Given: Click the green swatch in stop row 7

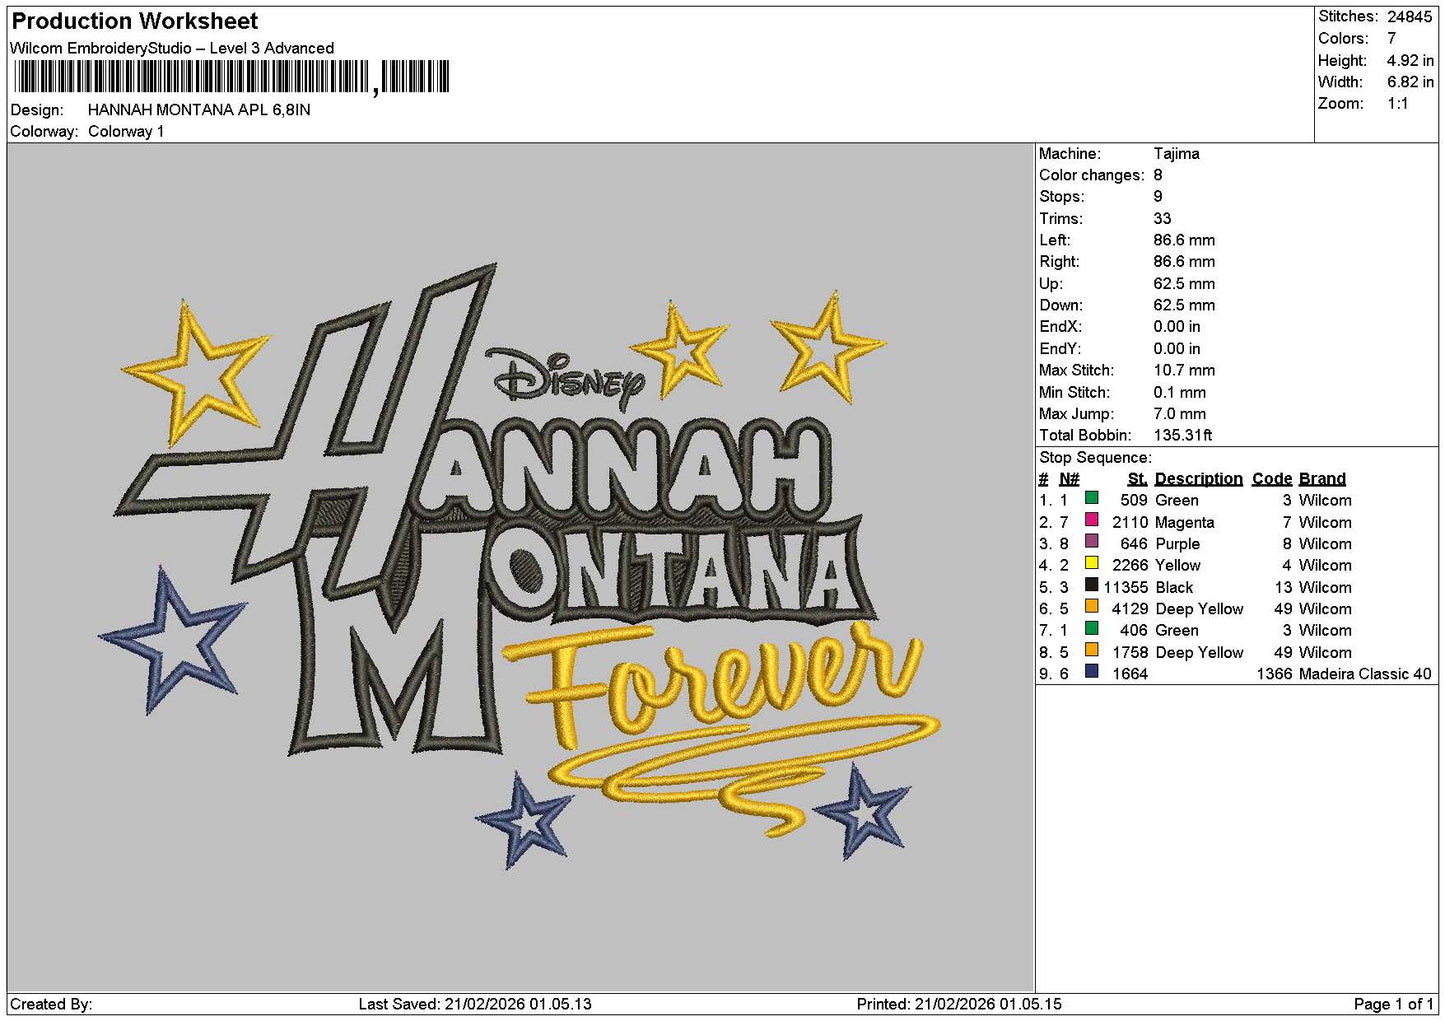Looking at the screenshot, I should coord(1092,628).
